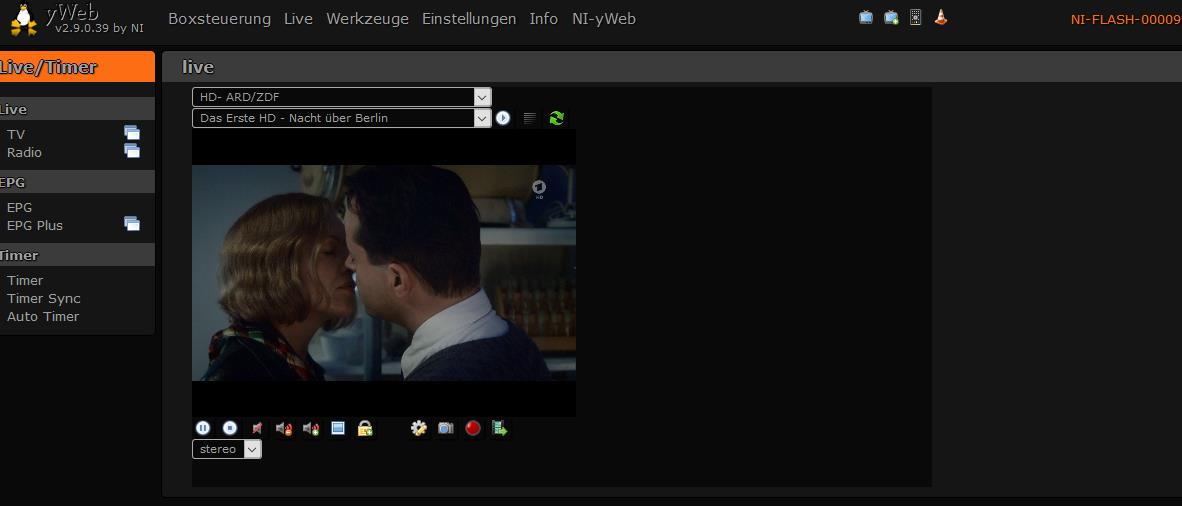Take a snapshot with the camera icon
1182x506 pixels.
tap(446, 428)
